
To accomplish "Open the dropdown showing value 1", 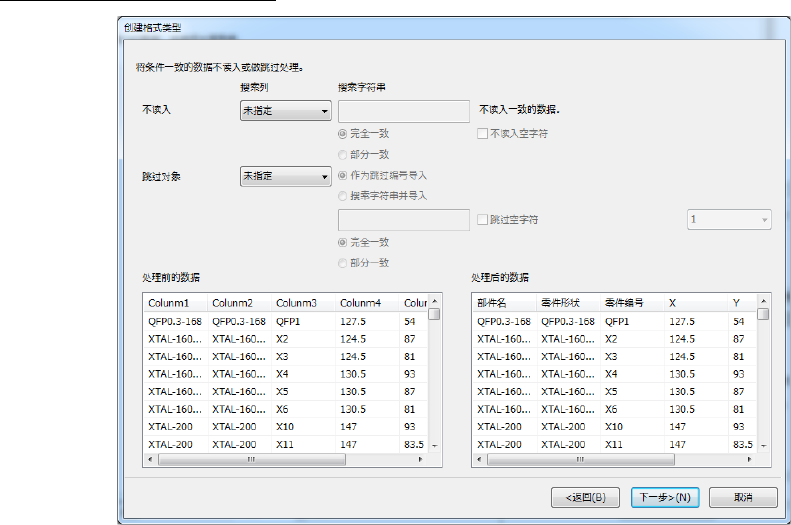I will coord(729,219).
